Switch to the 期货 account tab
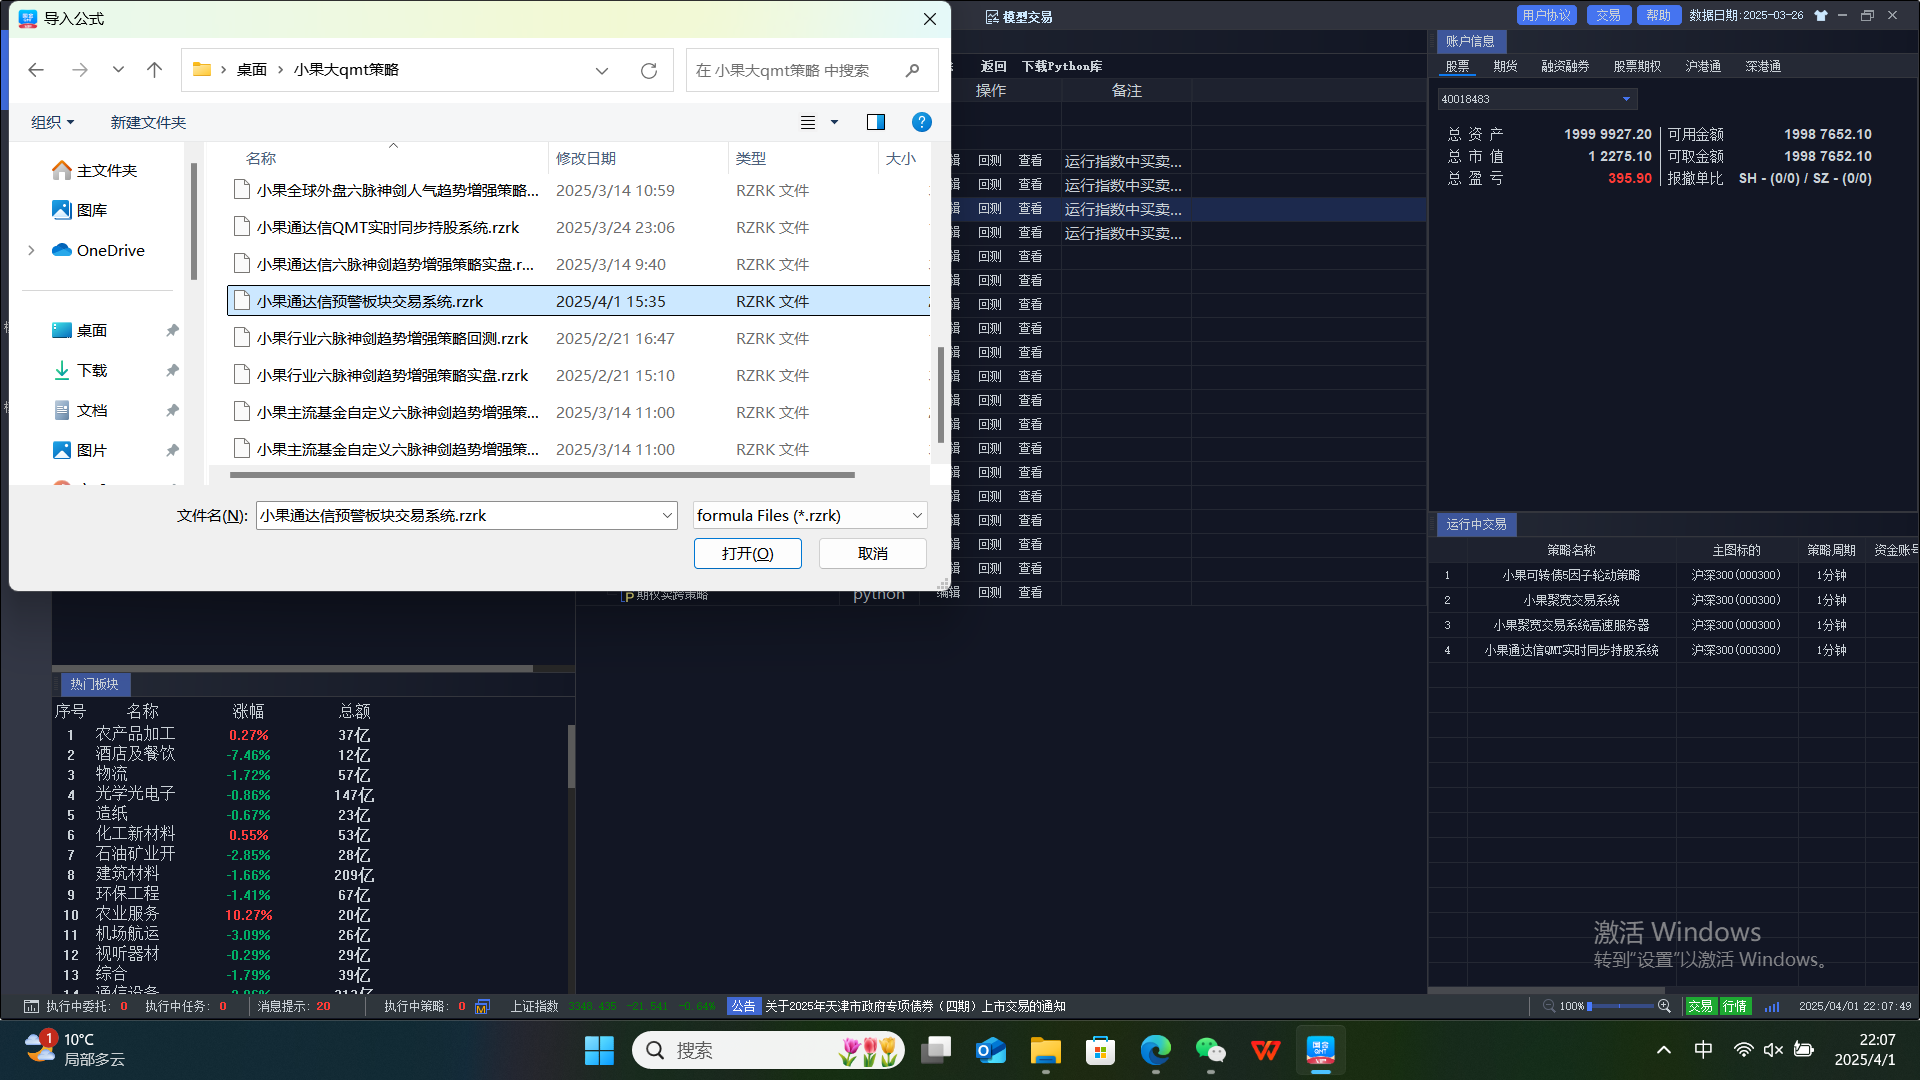Image resolution: width=1920 pixels, height=1080 pixels. point(1505,66)
